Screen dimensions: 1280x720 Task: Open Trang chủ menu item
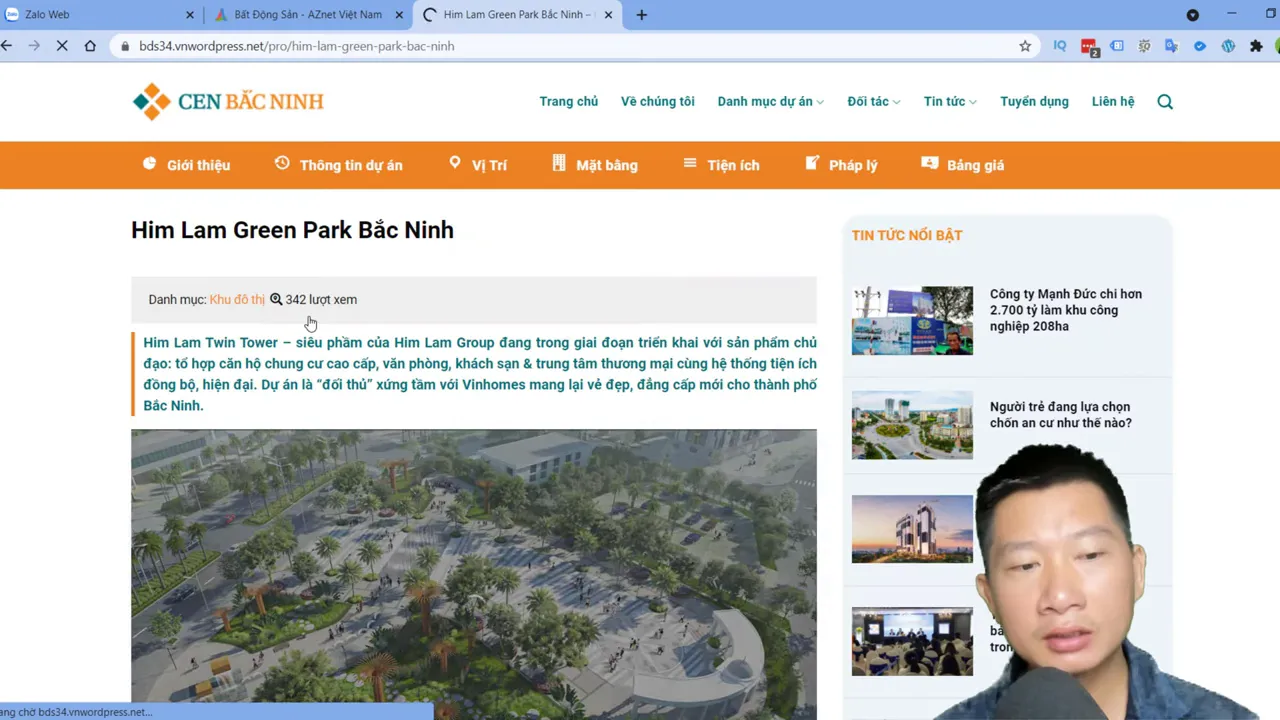[568, 101]
